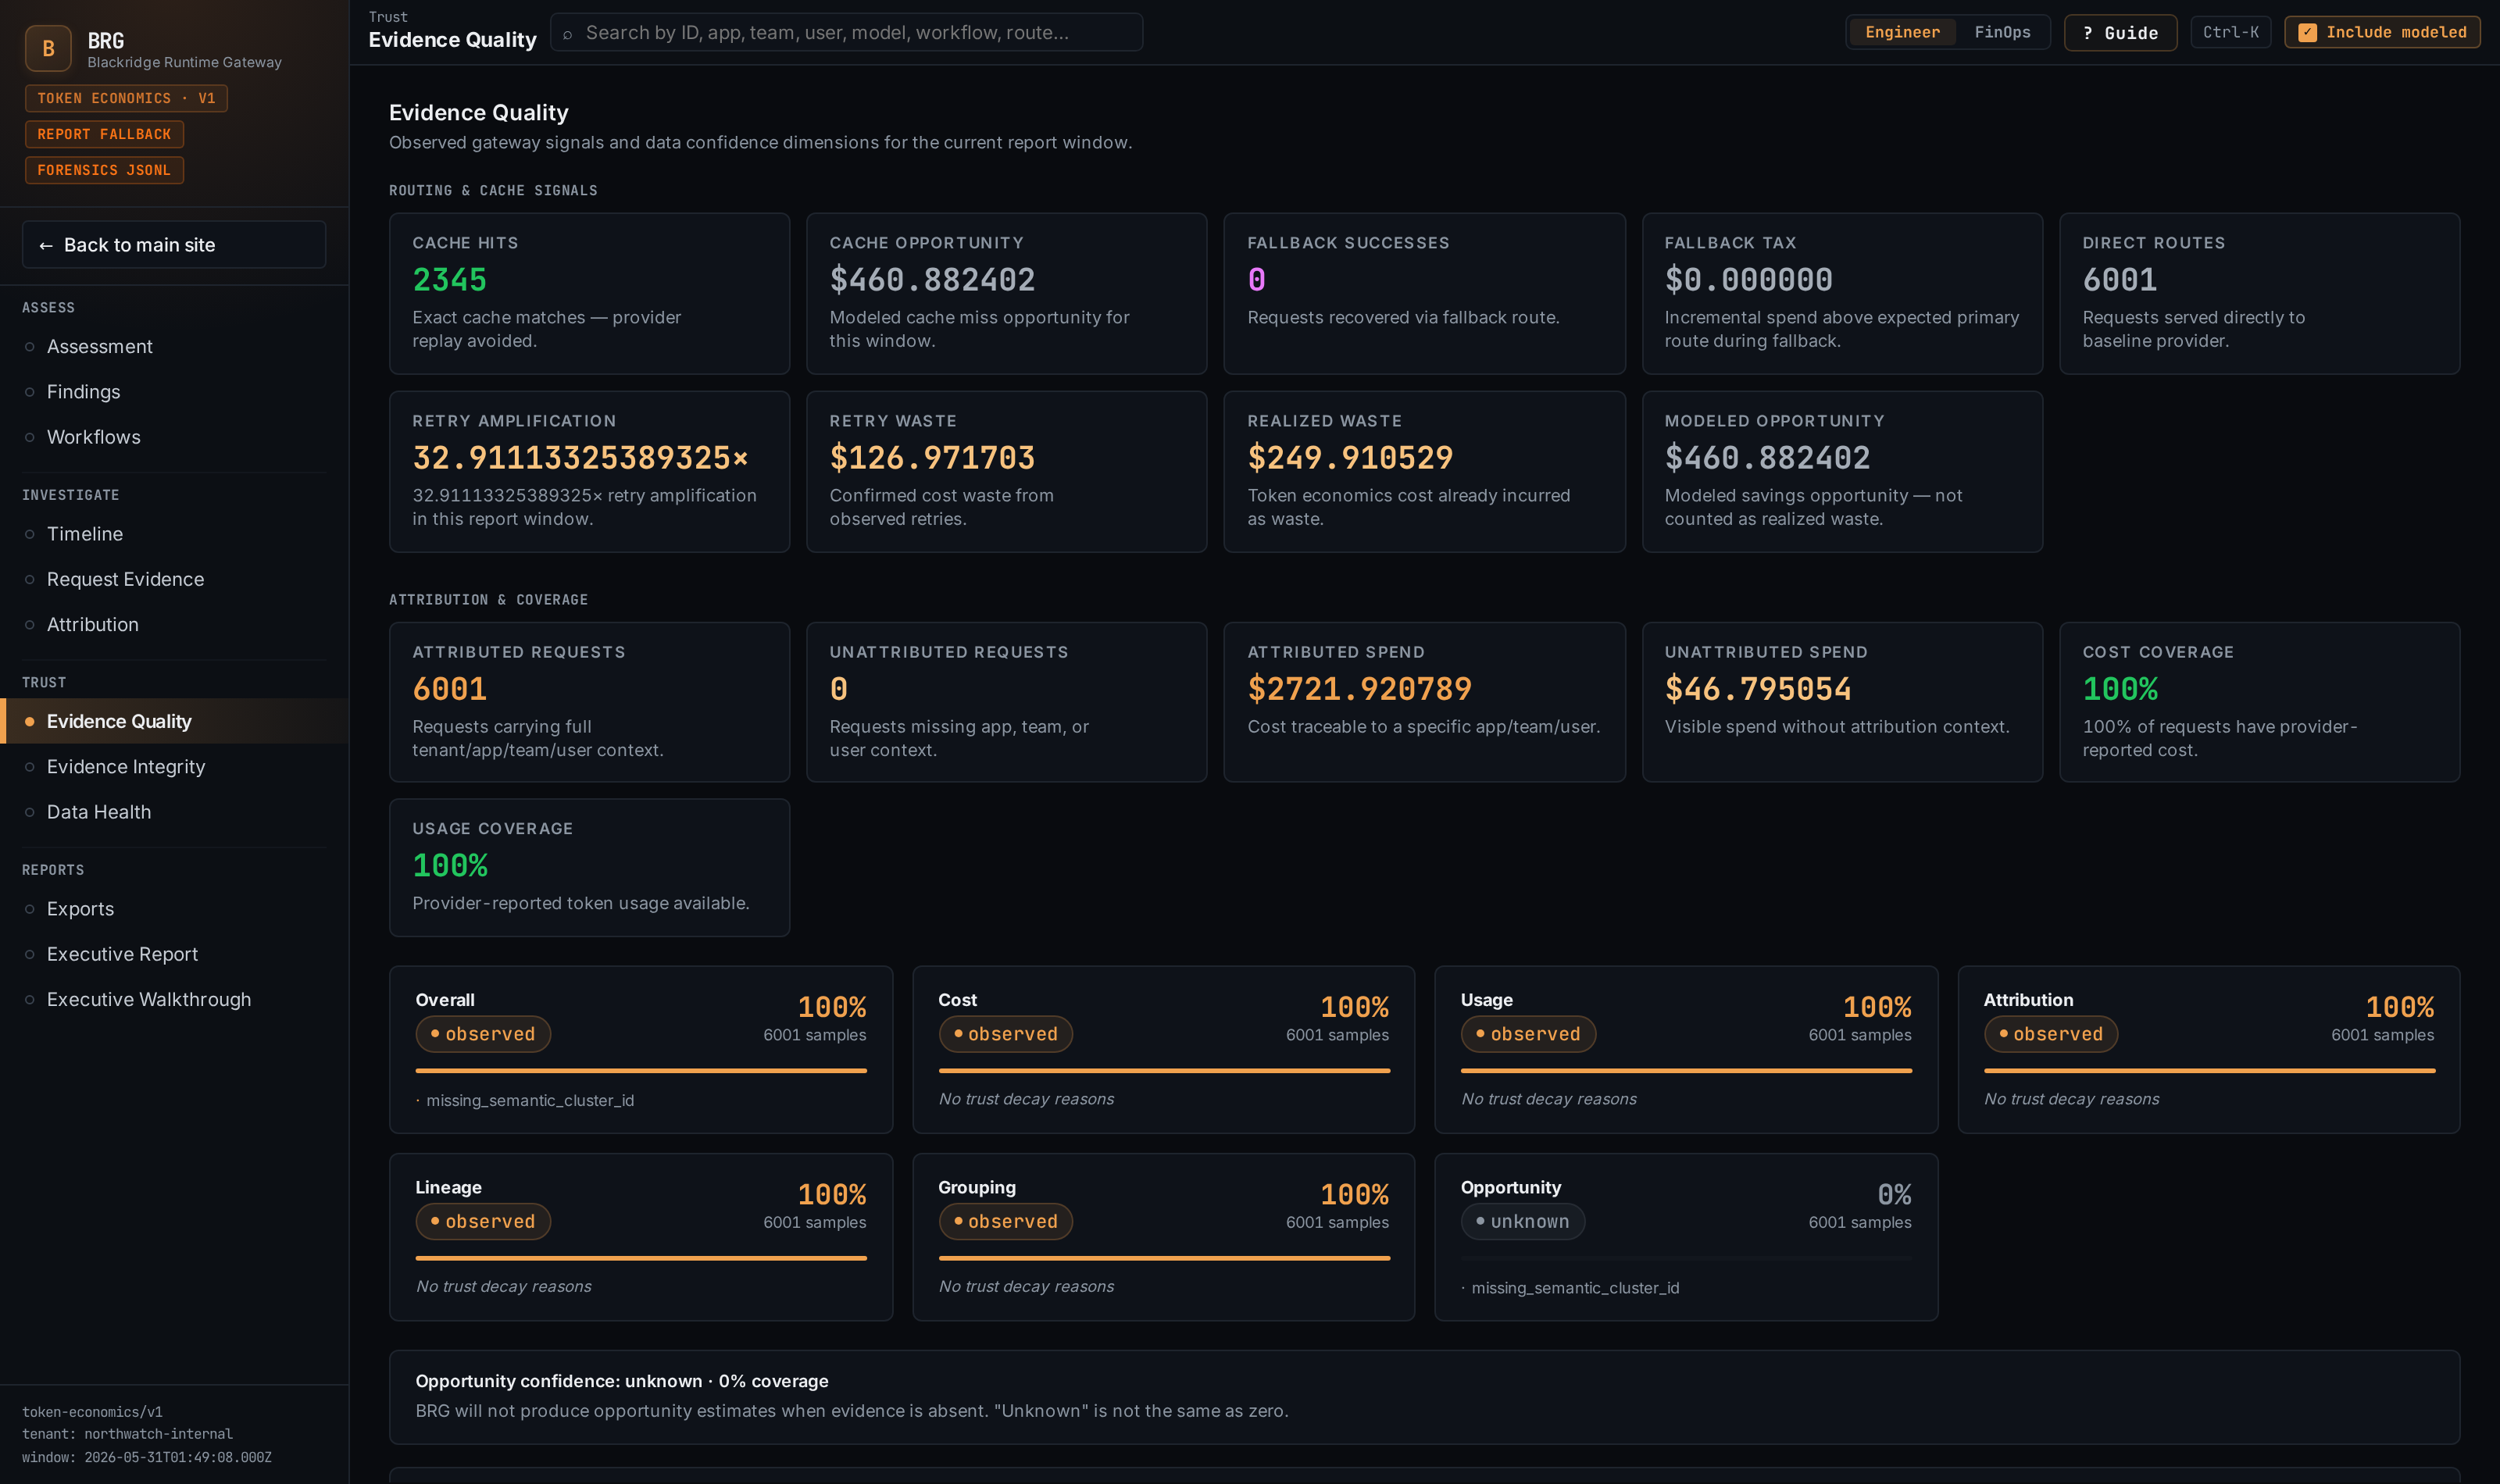This screenshot has width=2500, height=1484.
Task: Click the Exports bullet icon
Action: tap(30, 909)
